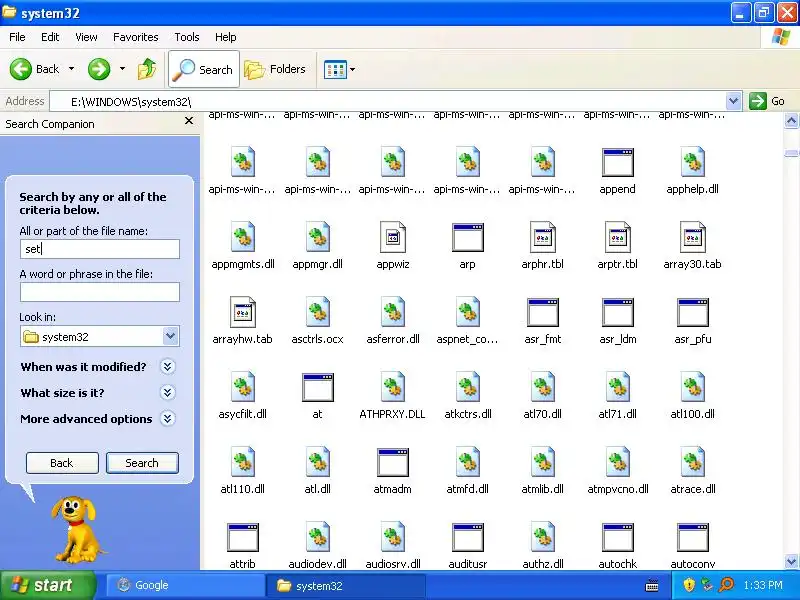800x600 pixels.
Task: Select the arp program icon
Action: click(467, 246)
